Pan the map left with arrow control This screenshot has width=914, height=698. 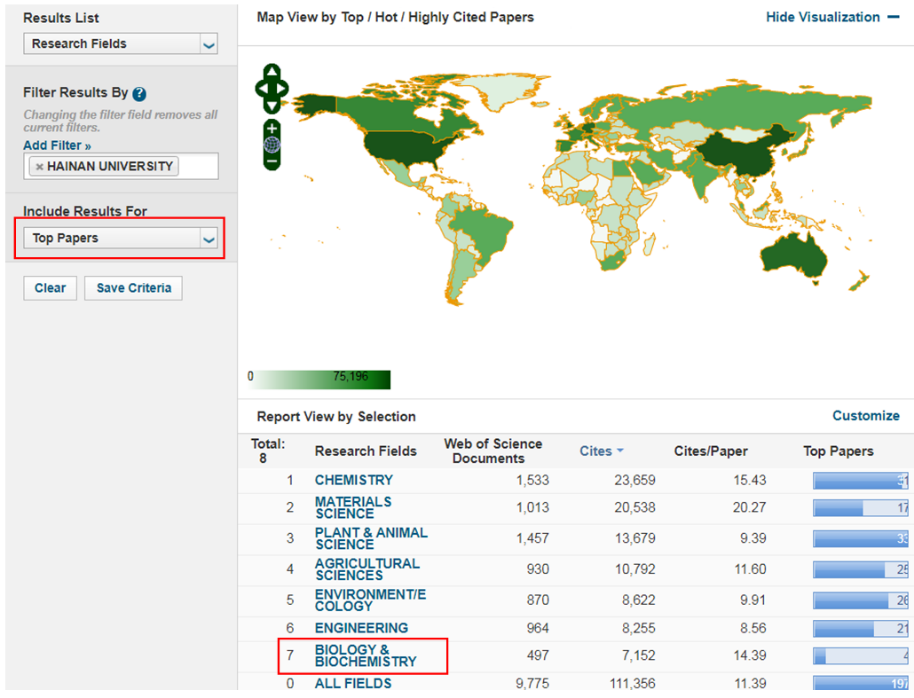click(x=260, y=89)
